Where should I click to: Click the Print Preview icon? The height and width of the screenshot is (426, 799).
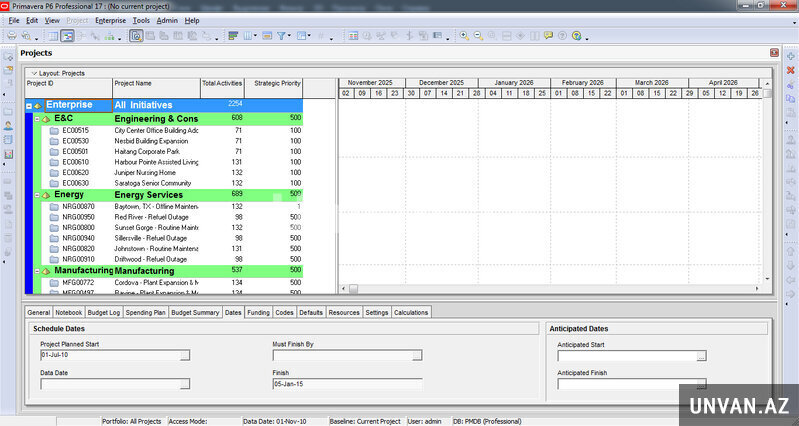point(26,35)
